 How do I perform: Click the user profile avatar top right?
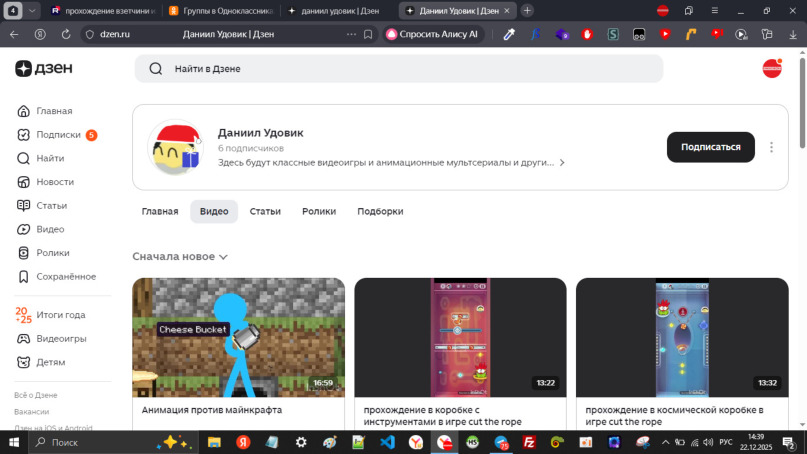coord(772,69)
